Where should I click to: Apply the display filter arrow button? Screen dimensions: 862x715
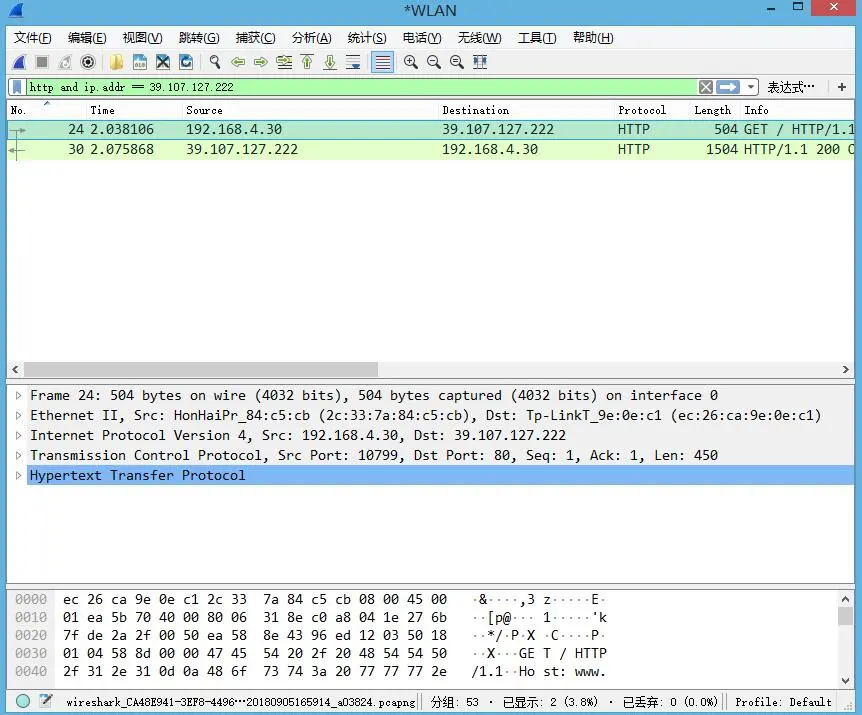(x=728, y=87)
